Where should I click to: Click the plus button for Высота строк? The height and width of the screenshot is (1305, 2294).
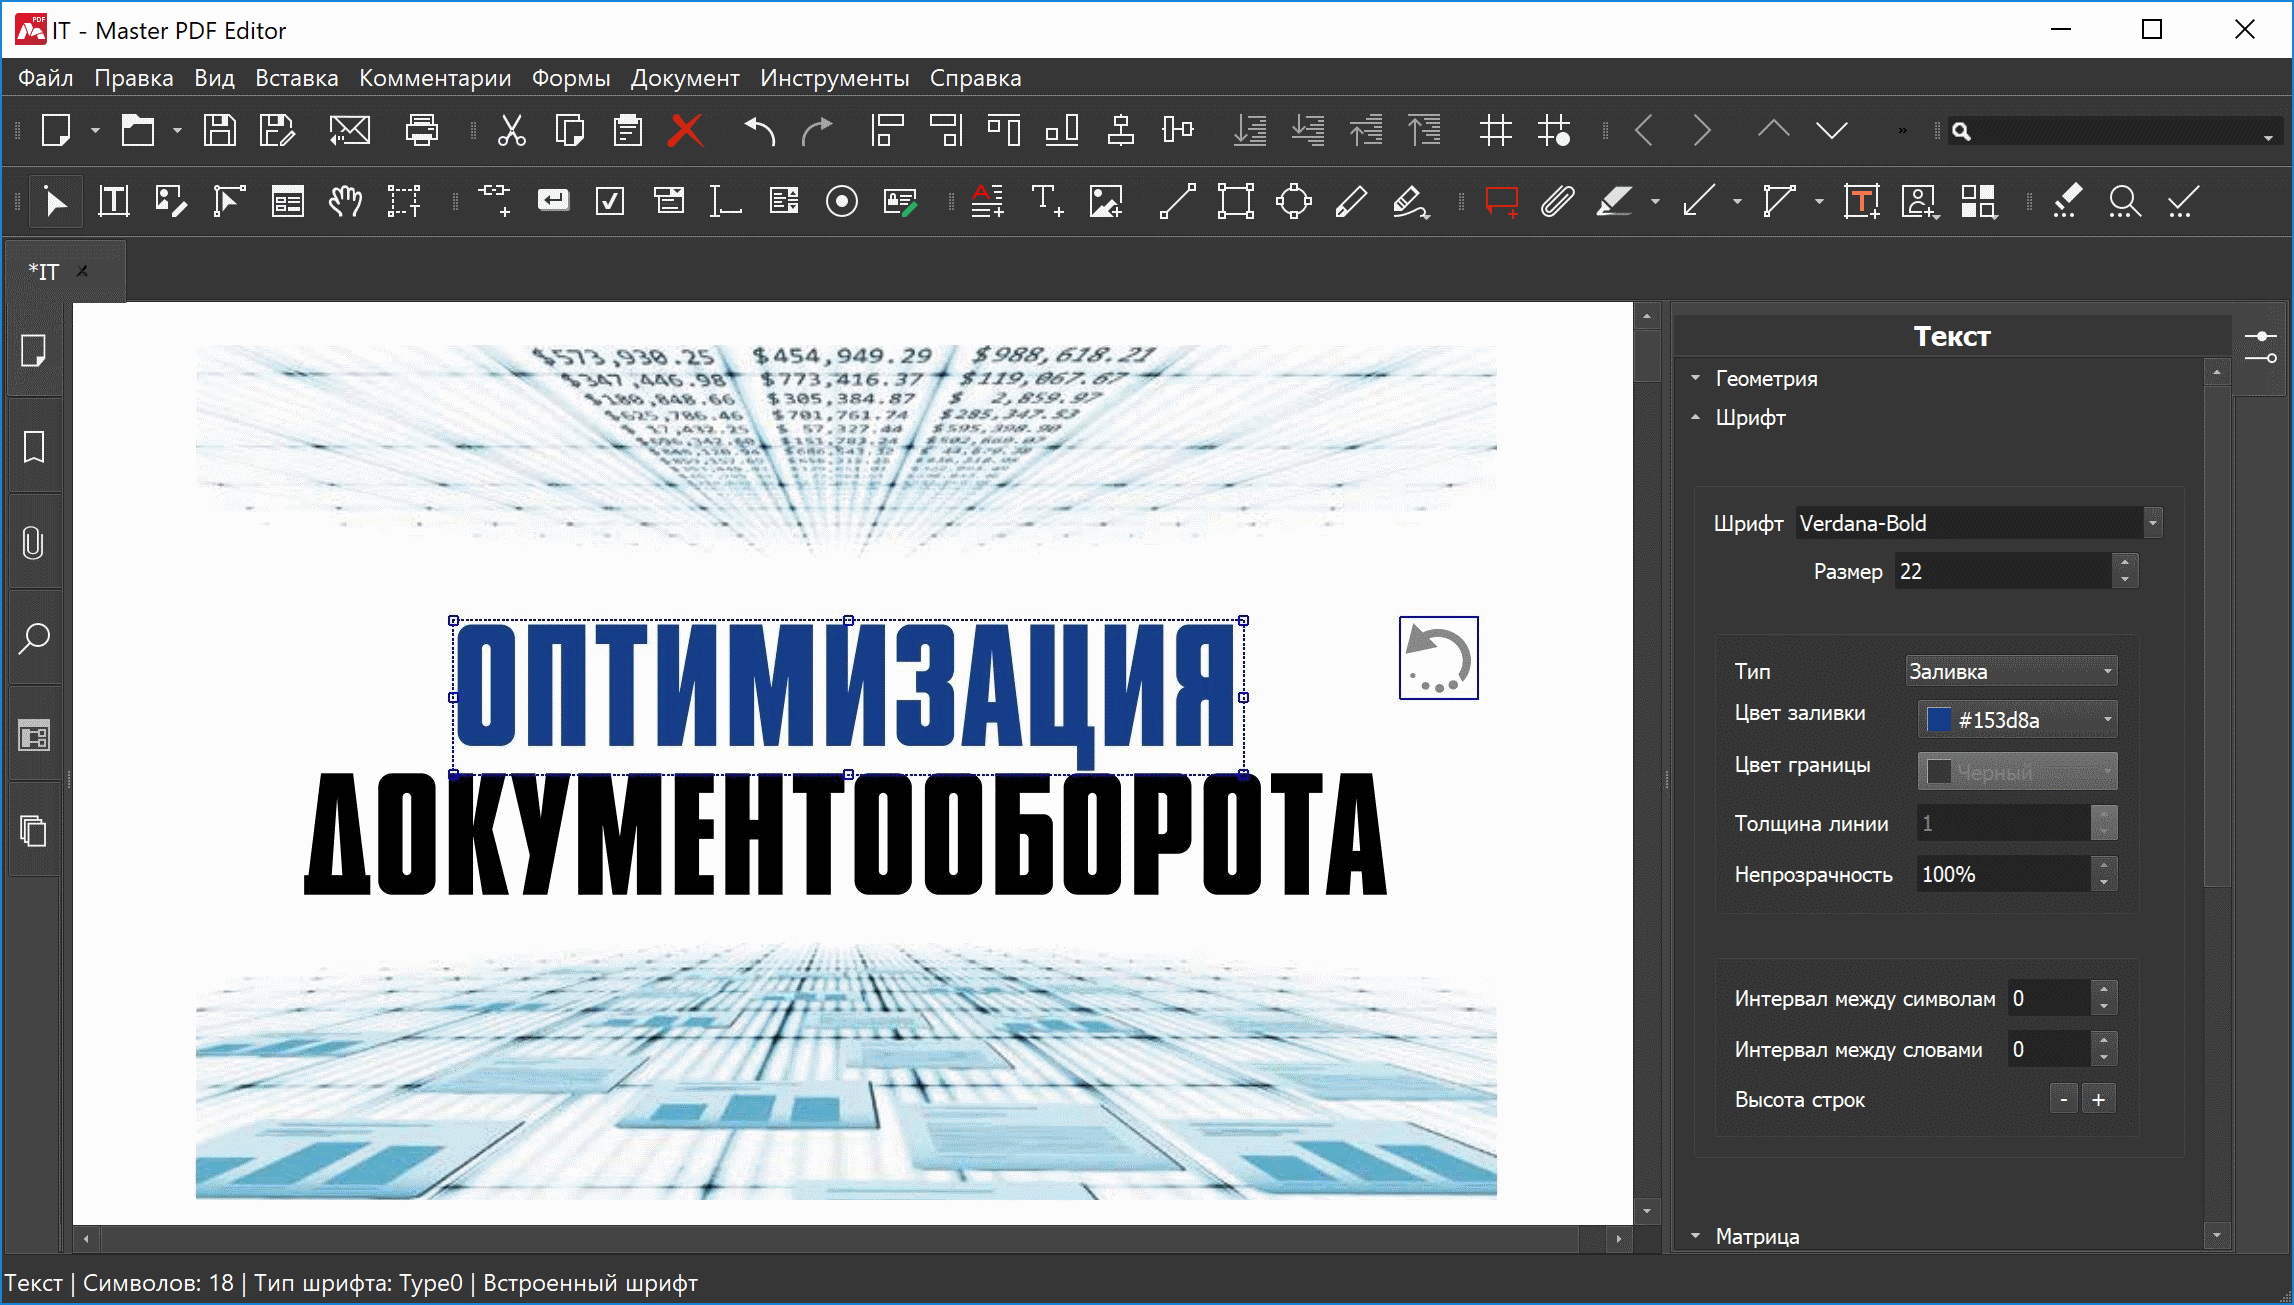point(2098,1099)
